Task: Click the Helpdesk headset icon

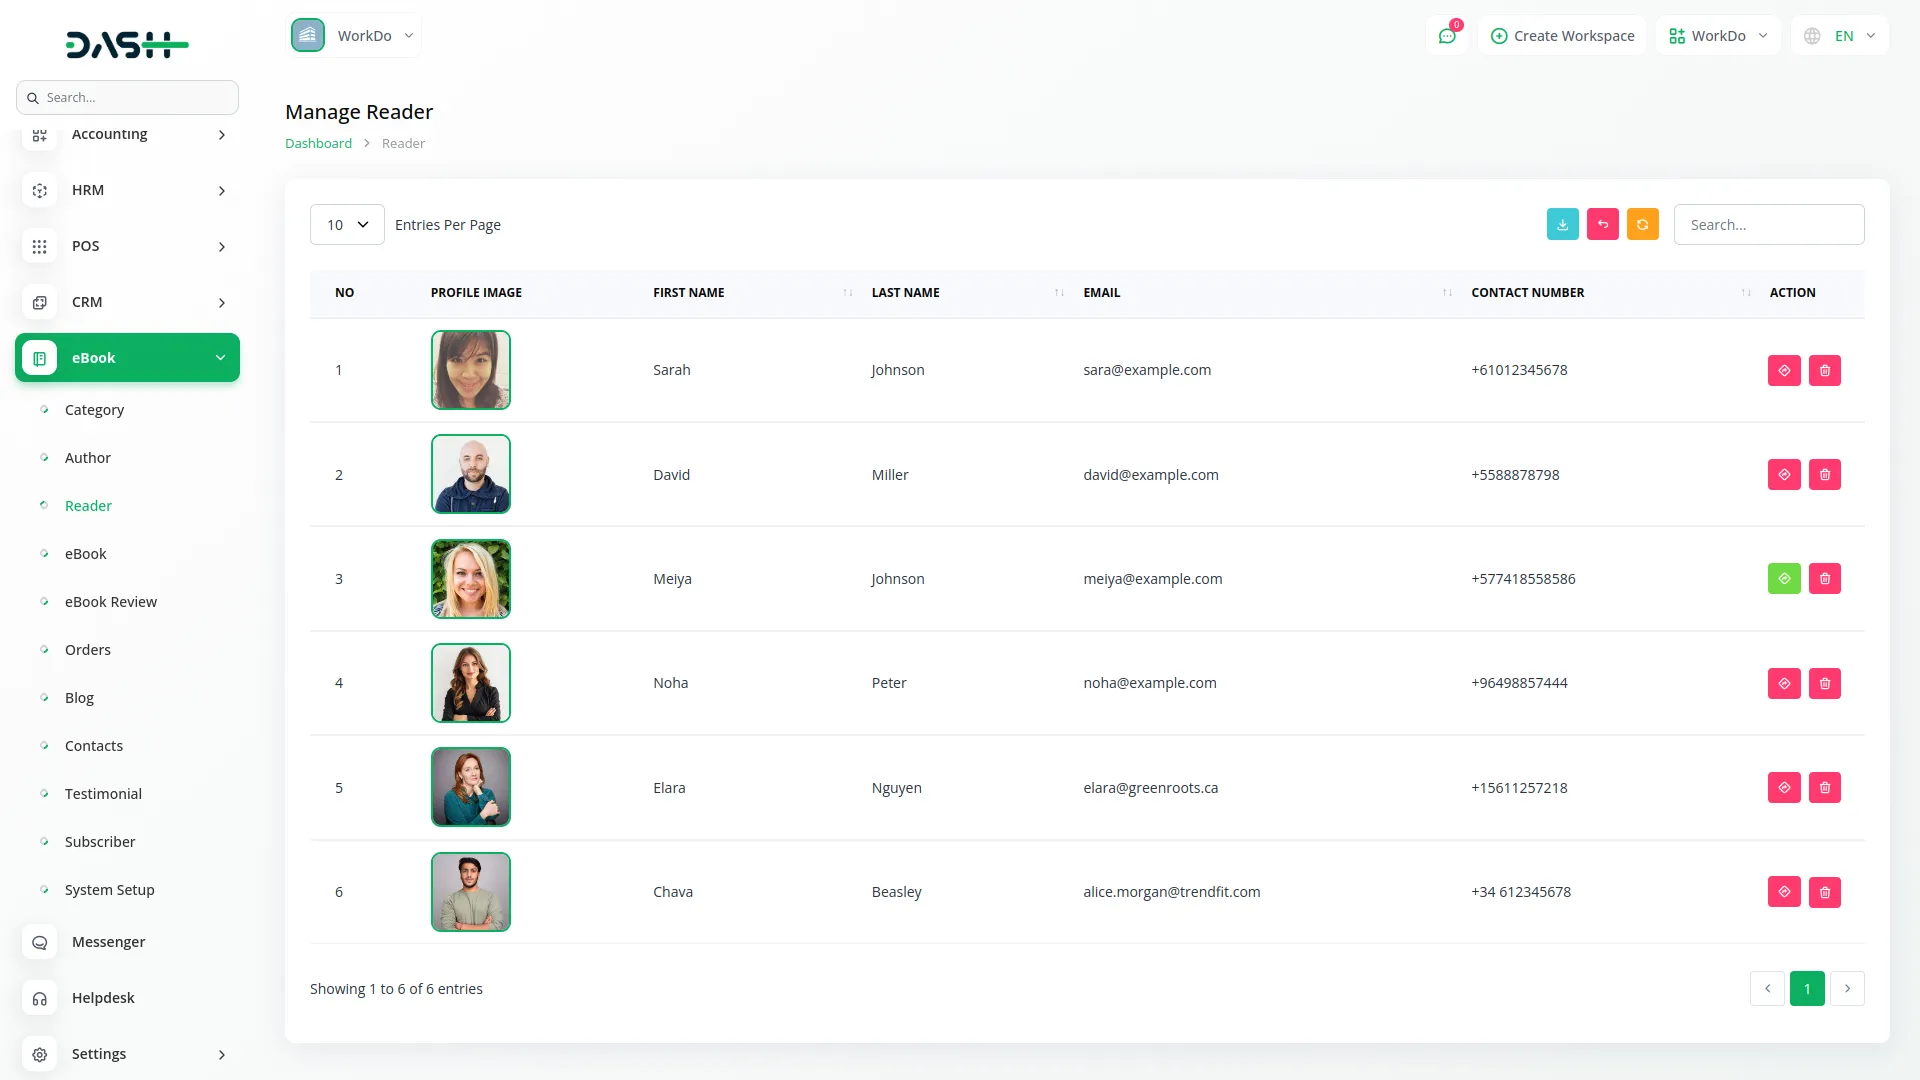Action: [40, 998]
